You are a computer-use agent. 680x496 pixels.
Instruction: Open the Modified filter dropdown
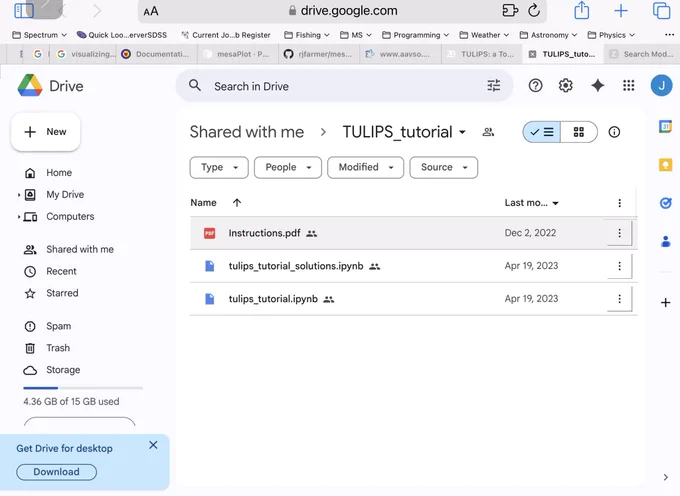pos(366,167)
